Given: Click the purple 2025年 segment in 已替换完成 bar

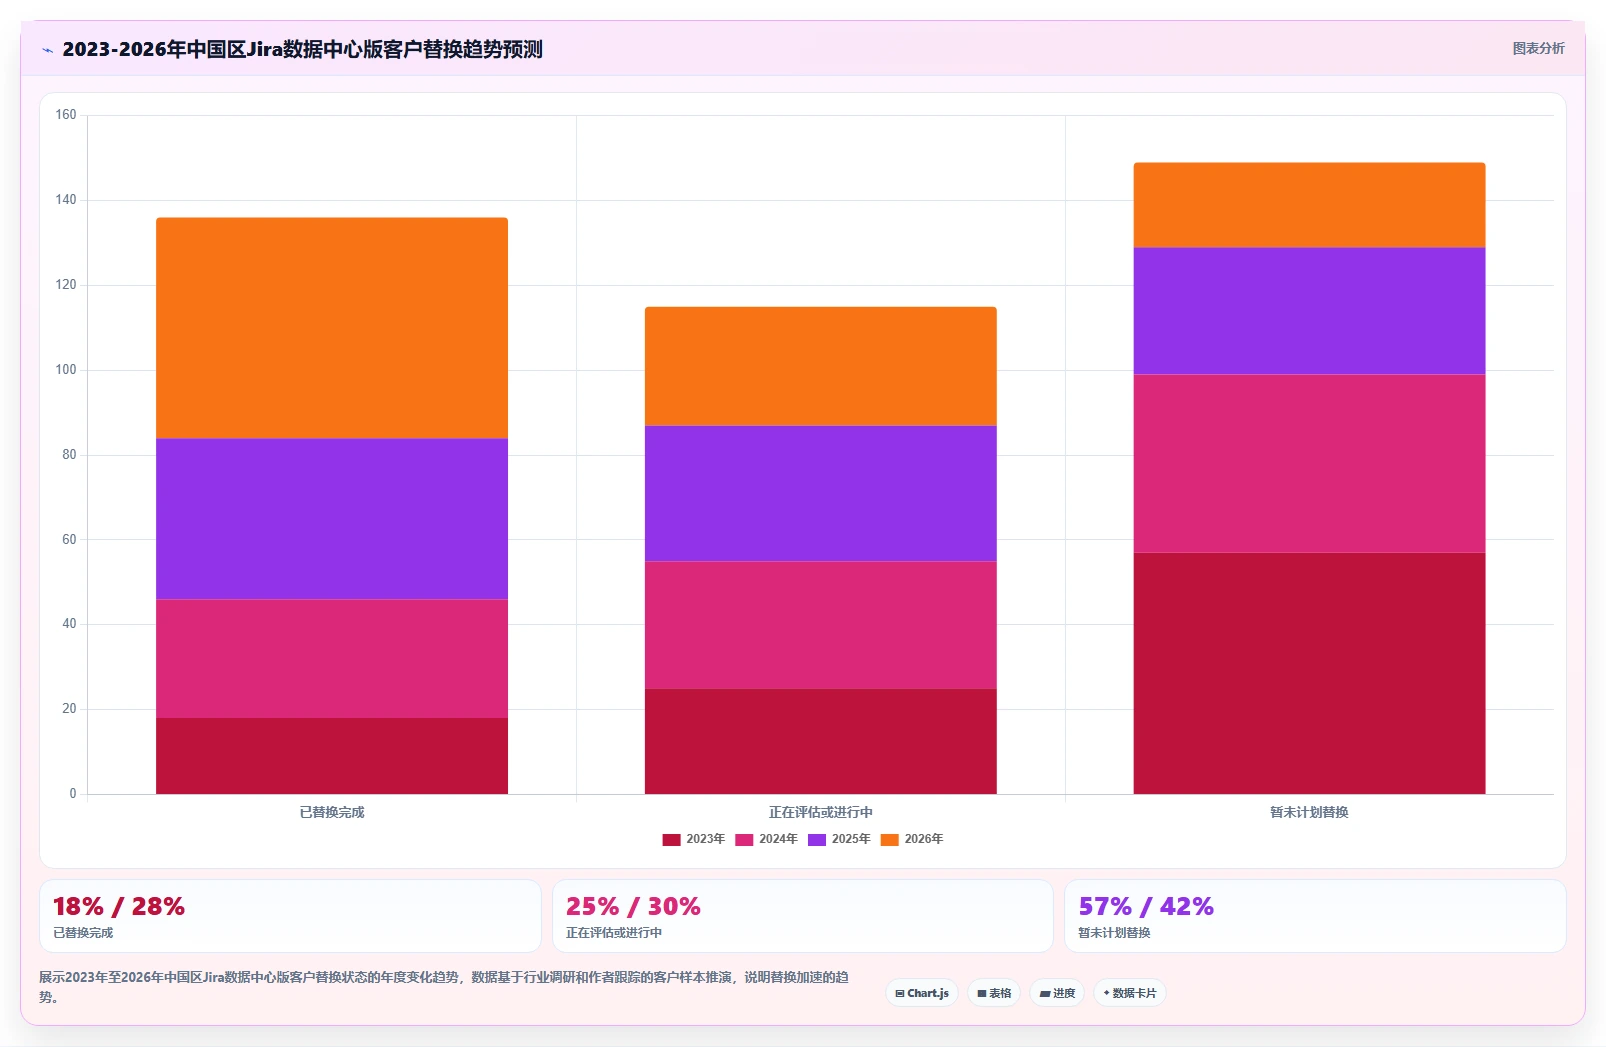Looking at the screenshot, I should point(332,519).
